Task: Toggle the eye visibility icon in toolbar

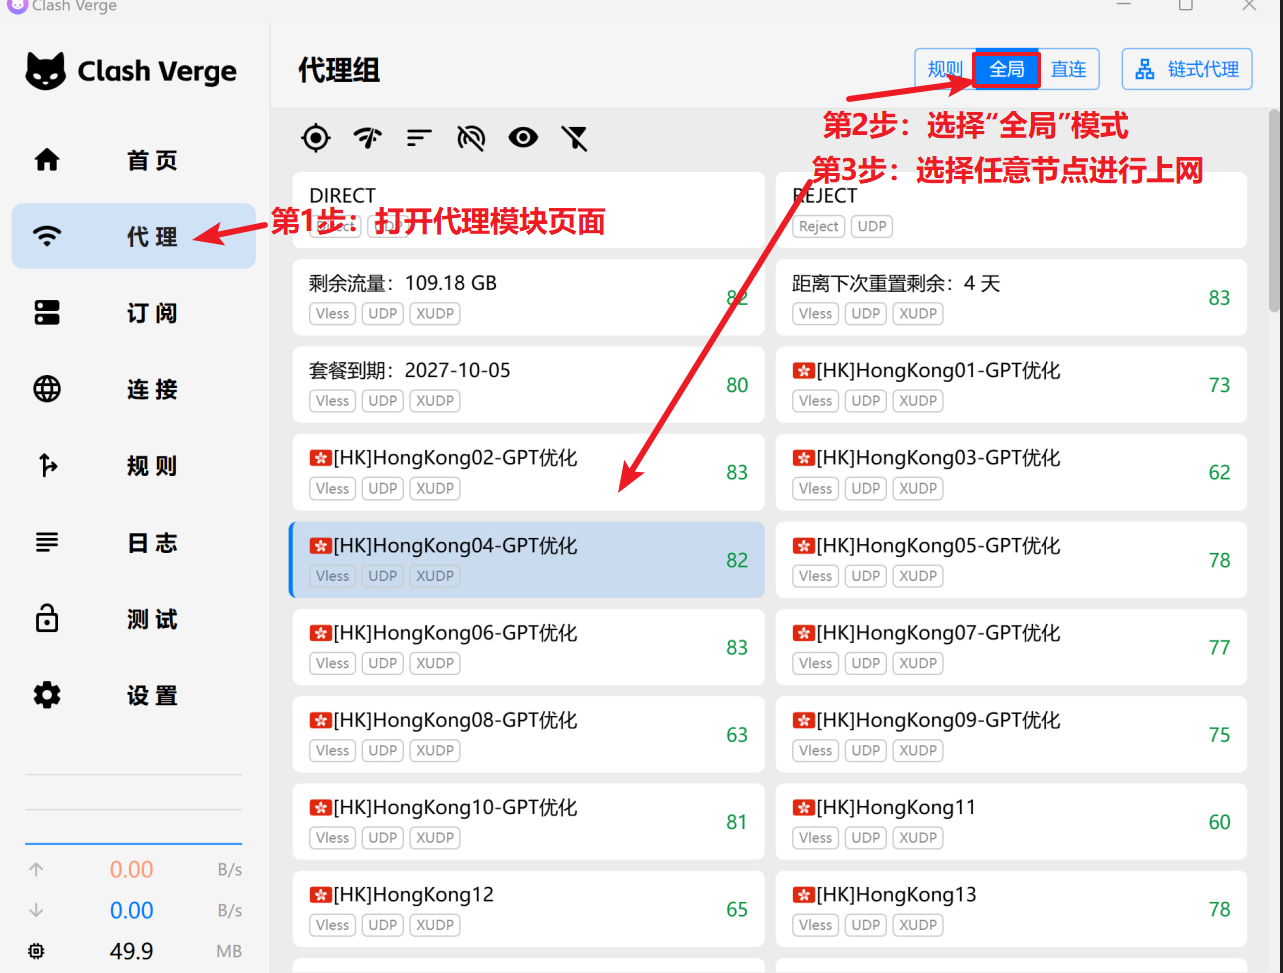Action: pyautogui.click(x=523, y=138)
